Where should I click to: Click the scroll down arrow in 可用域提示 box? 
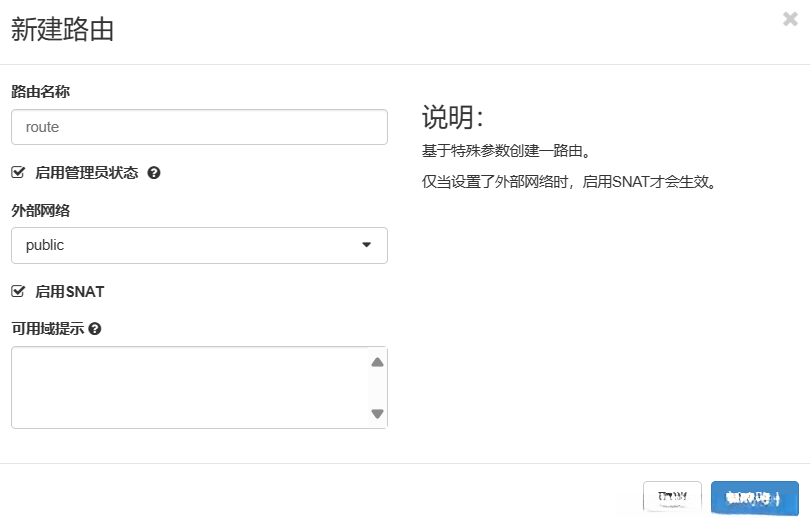pos(377,413)
